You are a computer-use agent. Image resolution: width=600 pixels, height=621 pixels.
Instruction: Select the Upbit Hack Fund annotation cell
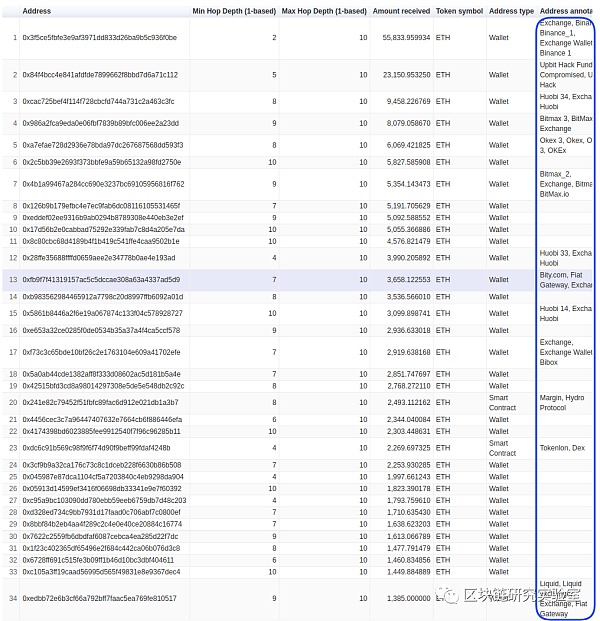tap(565, 75)
